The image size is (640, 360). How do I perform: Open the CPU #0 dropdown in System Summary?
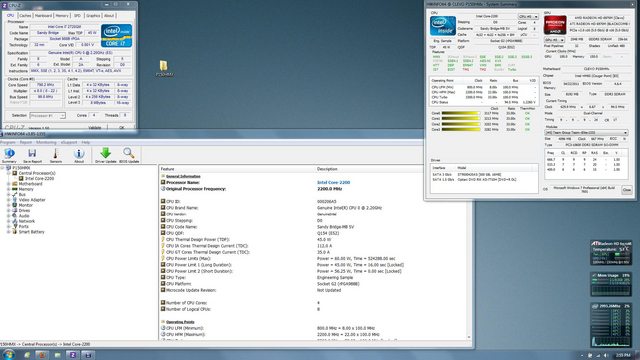click(528, 17)
